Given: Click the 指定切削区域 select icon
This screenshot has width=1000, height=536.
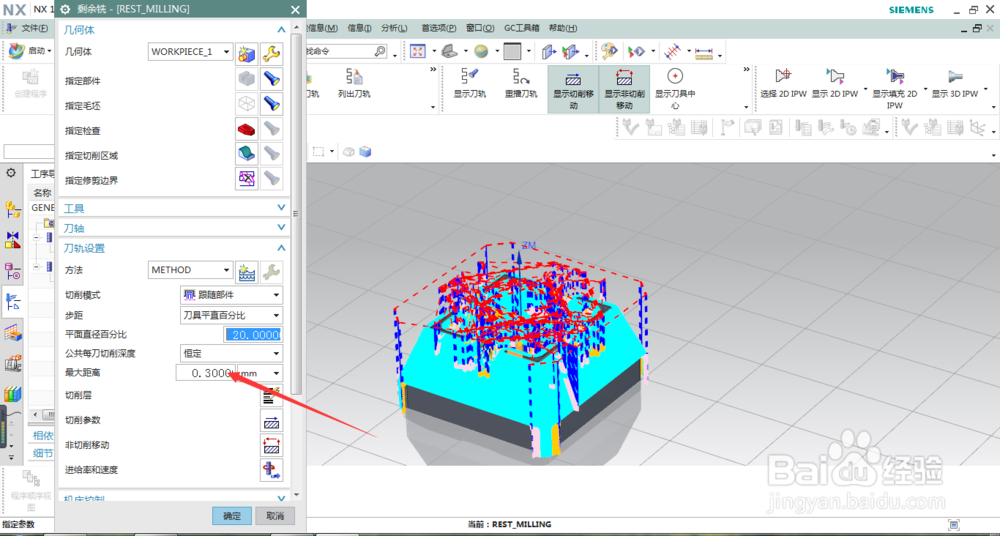Looking at the screenshot, I should click(247, 154).
